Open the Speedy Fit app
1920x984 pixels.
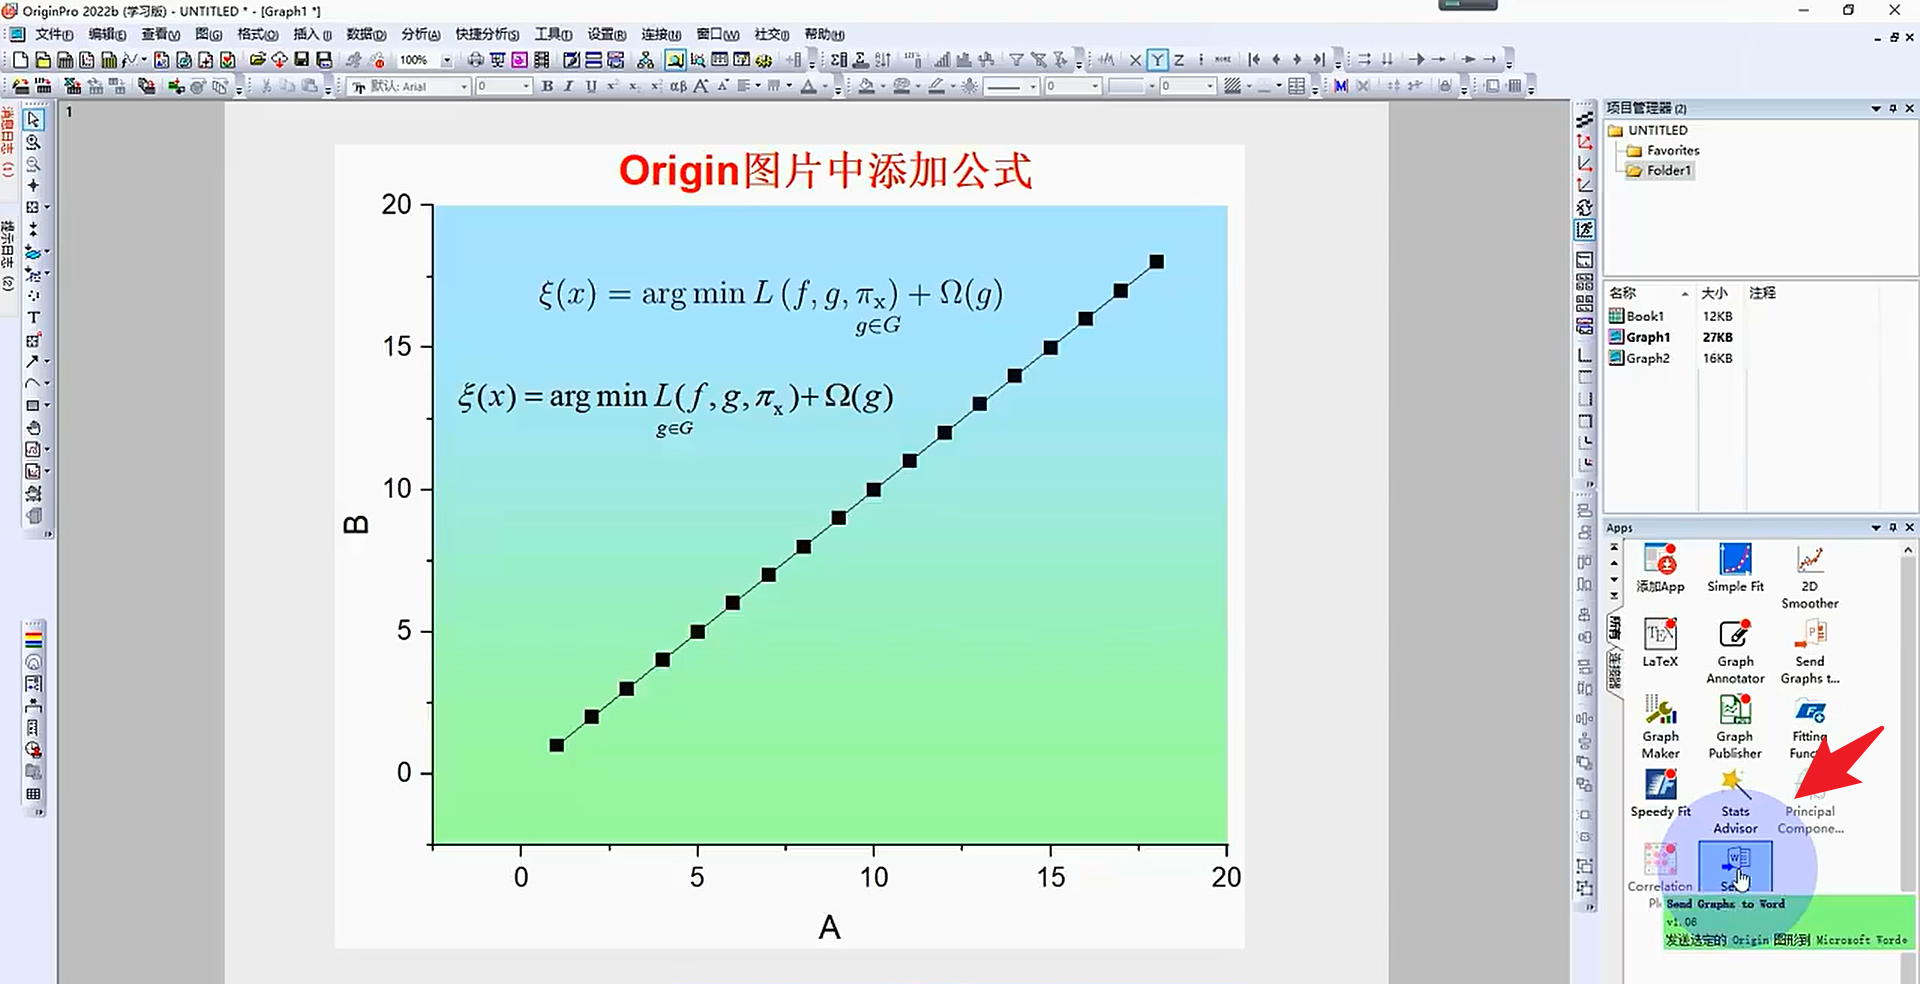(1660, 794)
